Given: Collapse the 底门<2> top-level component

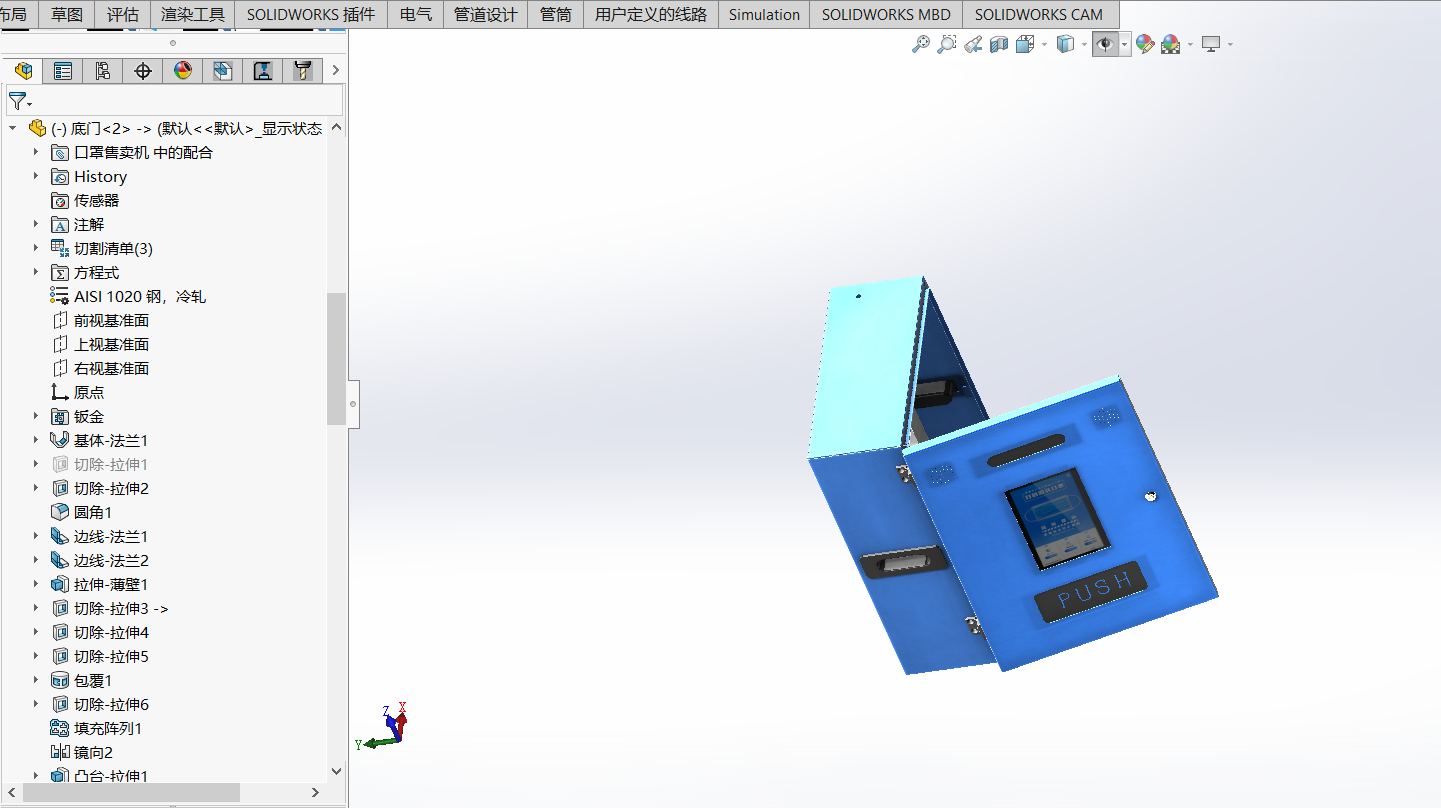Looking at the screenshot, I should click(13, 128).
